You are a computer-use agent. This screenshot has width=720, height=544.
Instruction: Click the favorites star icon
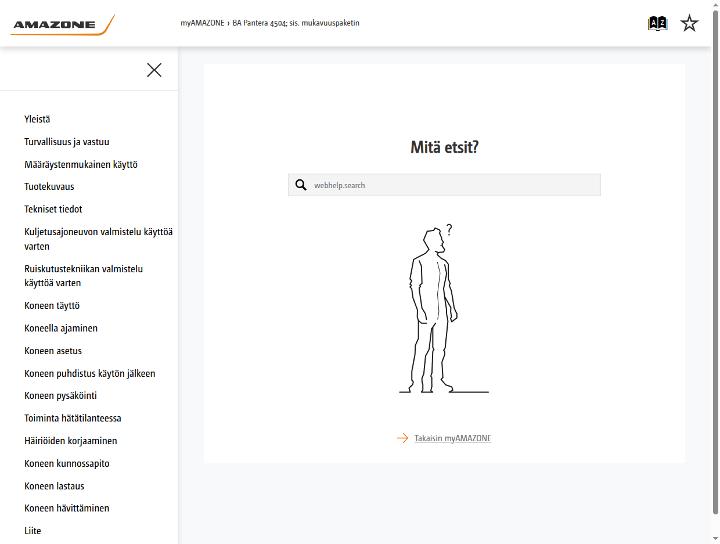689,23
